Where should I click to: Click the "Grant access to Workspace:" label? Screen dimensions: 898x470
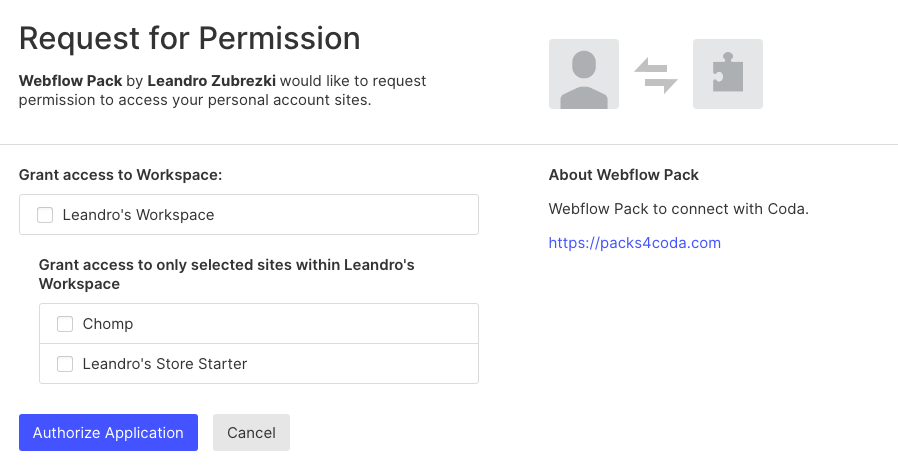(120, 175)
